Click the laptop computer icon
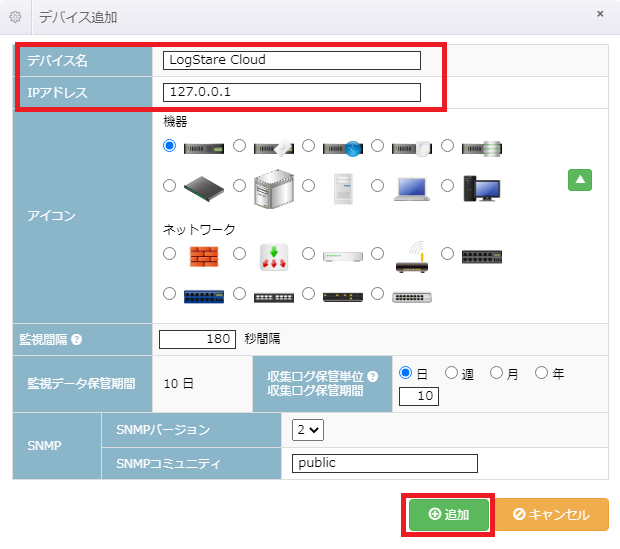Screen dimensions: 620x549 tap(412, 189)
